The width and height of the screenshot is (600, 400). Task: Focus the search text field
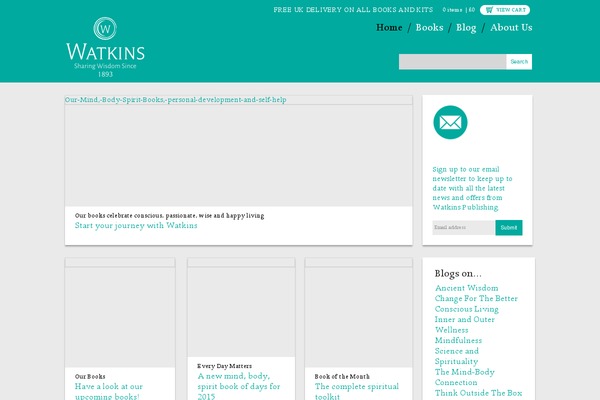click(452, 62)
